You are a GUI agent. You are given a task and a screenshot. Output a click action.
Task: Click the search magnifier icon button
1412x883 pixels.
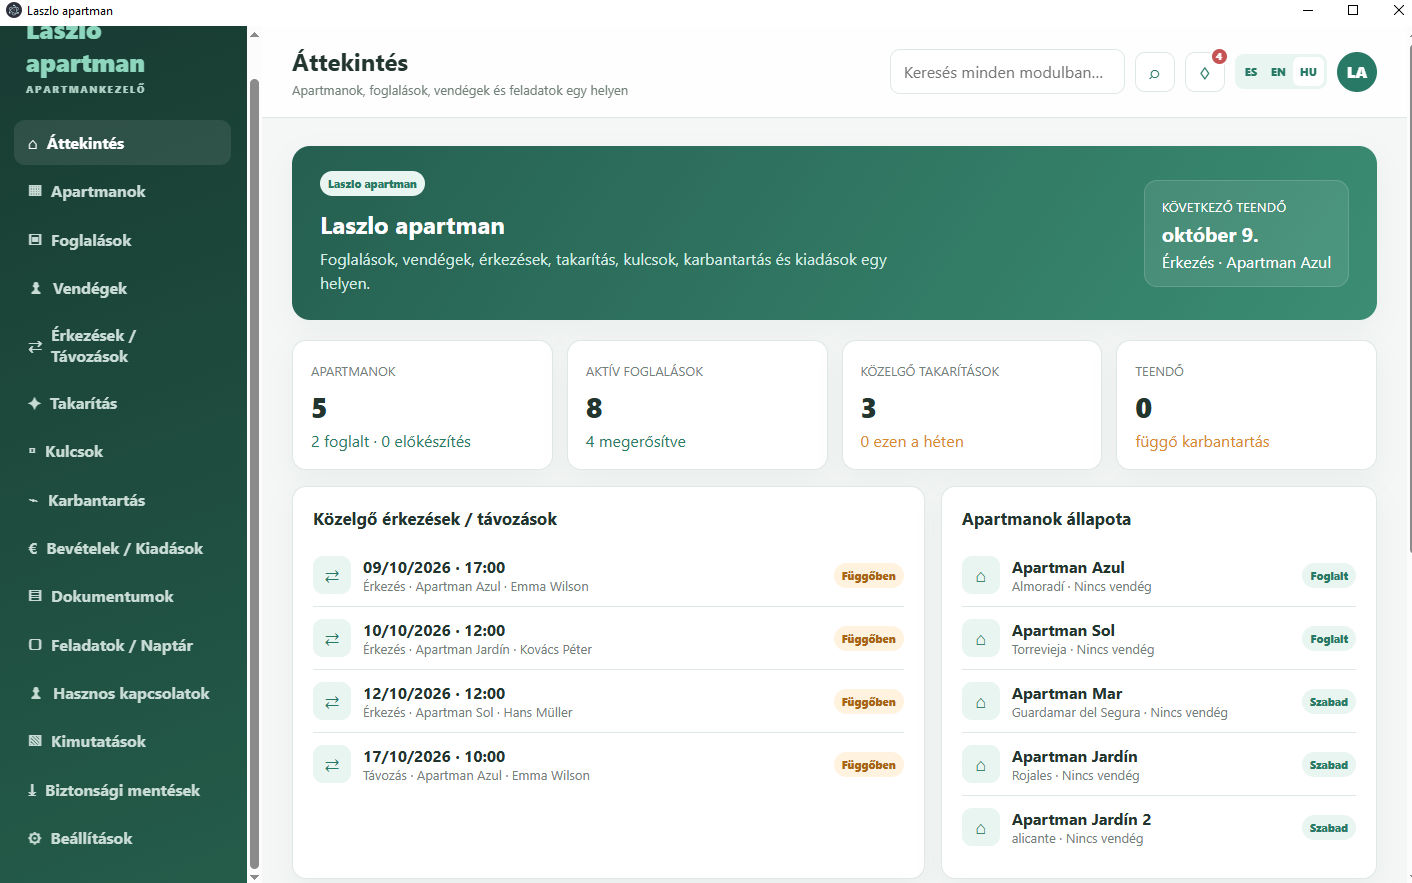(1154, 72)
